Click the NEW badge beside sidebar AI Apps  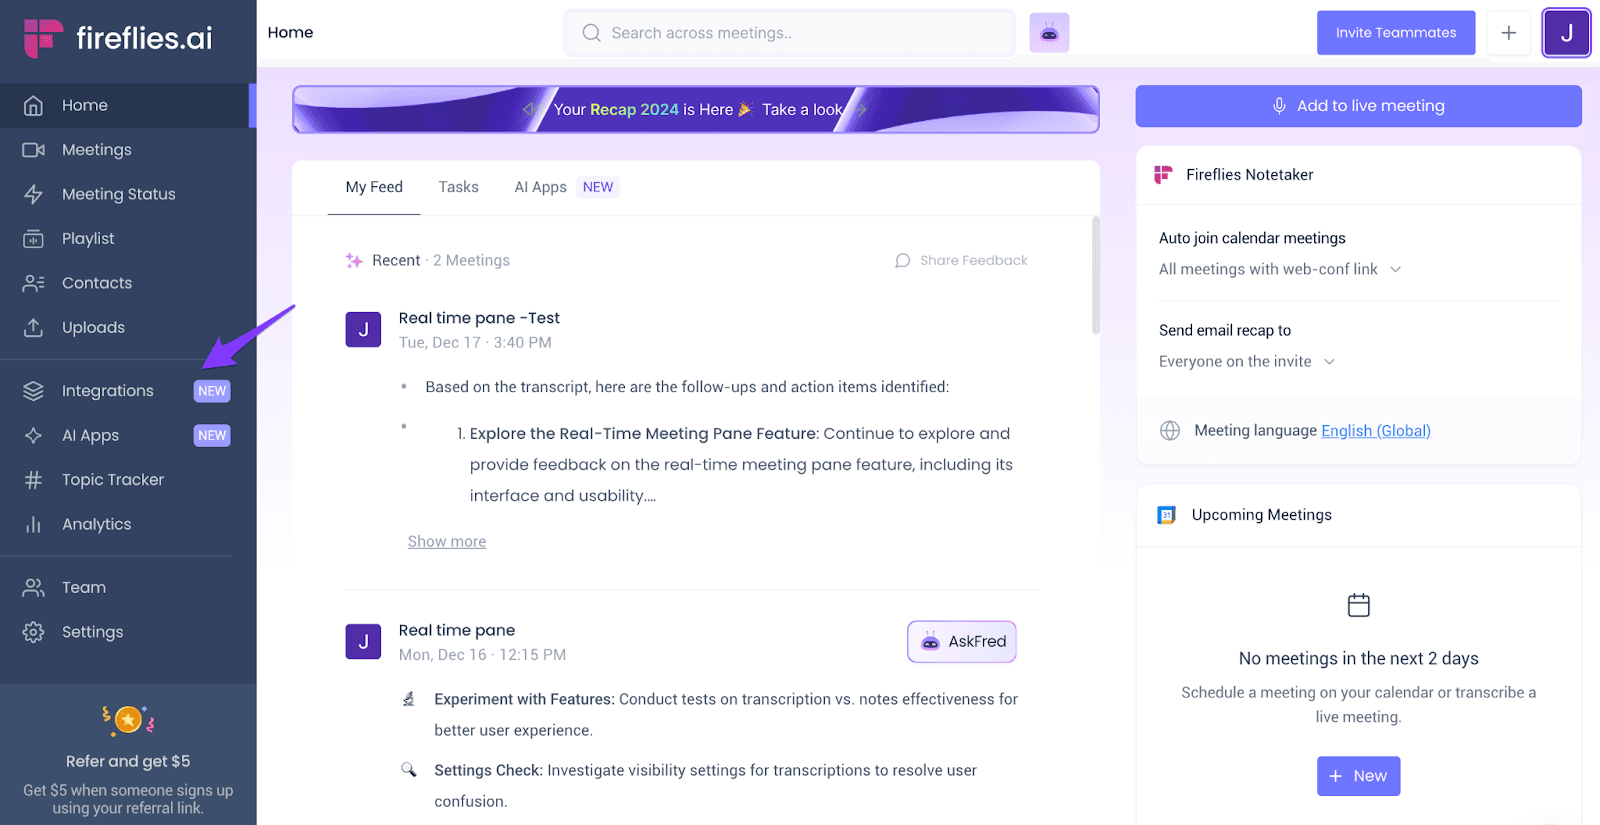[x=212, y=435]
